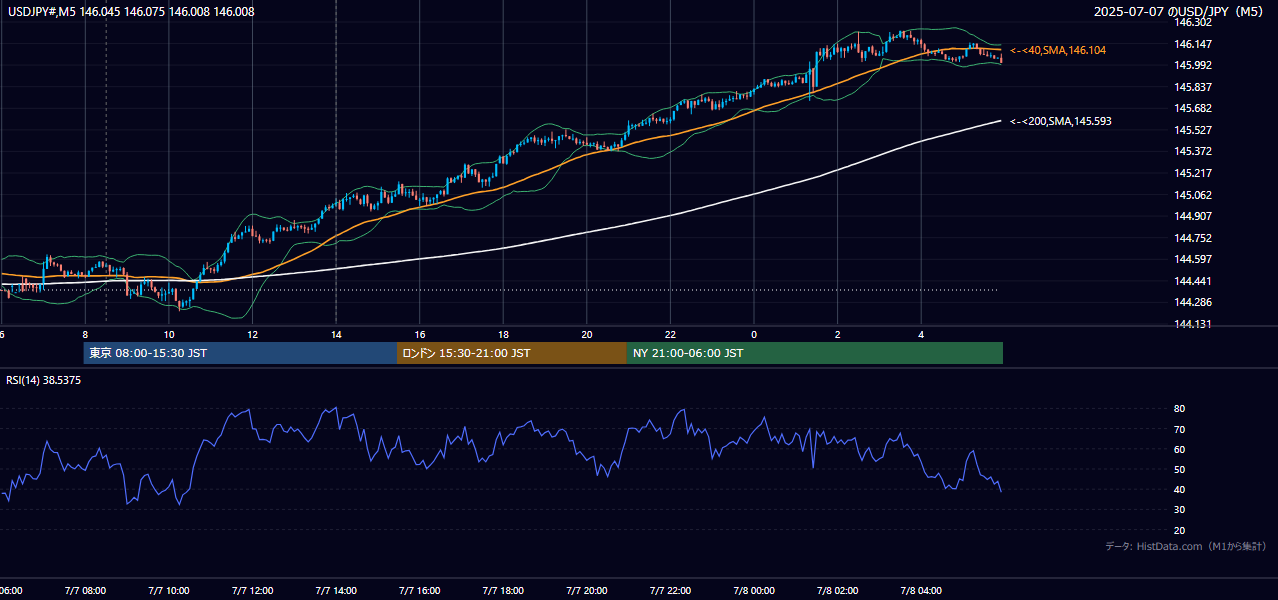Screen dimensions: 1278x600
Task: Click price axis value 146.302
Action: coord(1193,22)
